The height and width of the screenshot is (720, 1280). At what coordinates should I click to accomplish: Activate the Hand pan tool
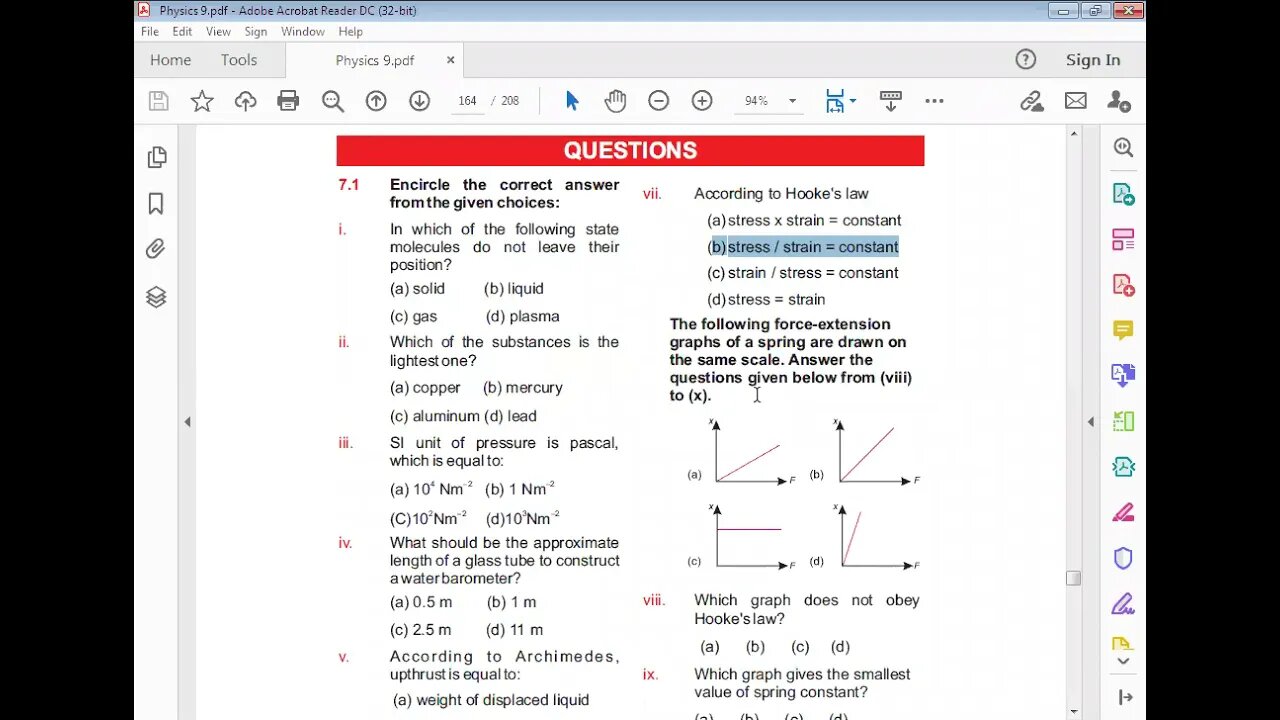coord(615,101)
